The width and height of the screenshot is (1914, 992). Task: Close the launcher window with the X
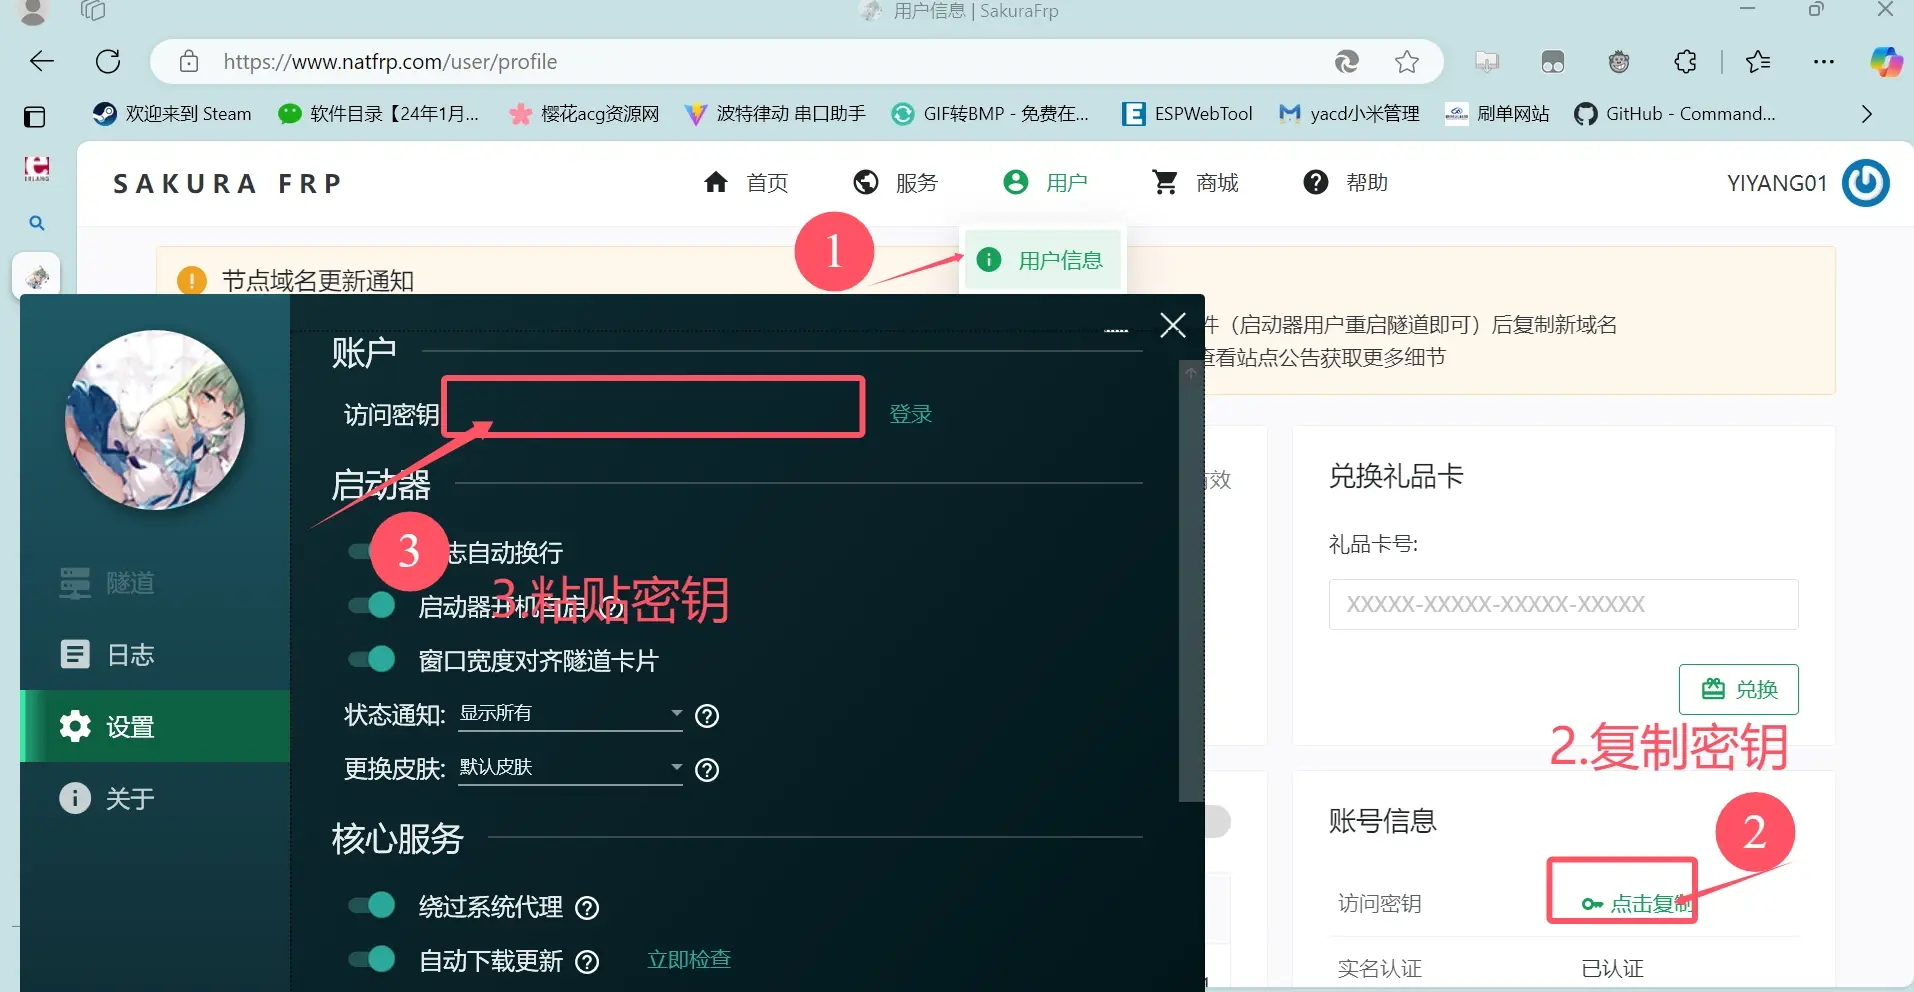(1173, 325)
